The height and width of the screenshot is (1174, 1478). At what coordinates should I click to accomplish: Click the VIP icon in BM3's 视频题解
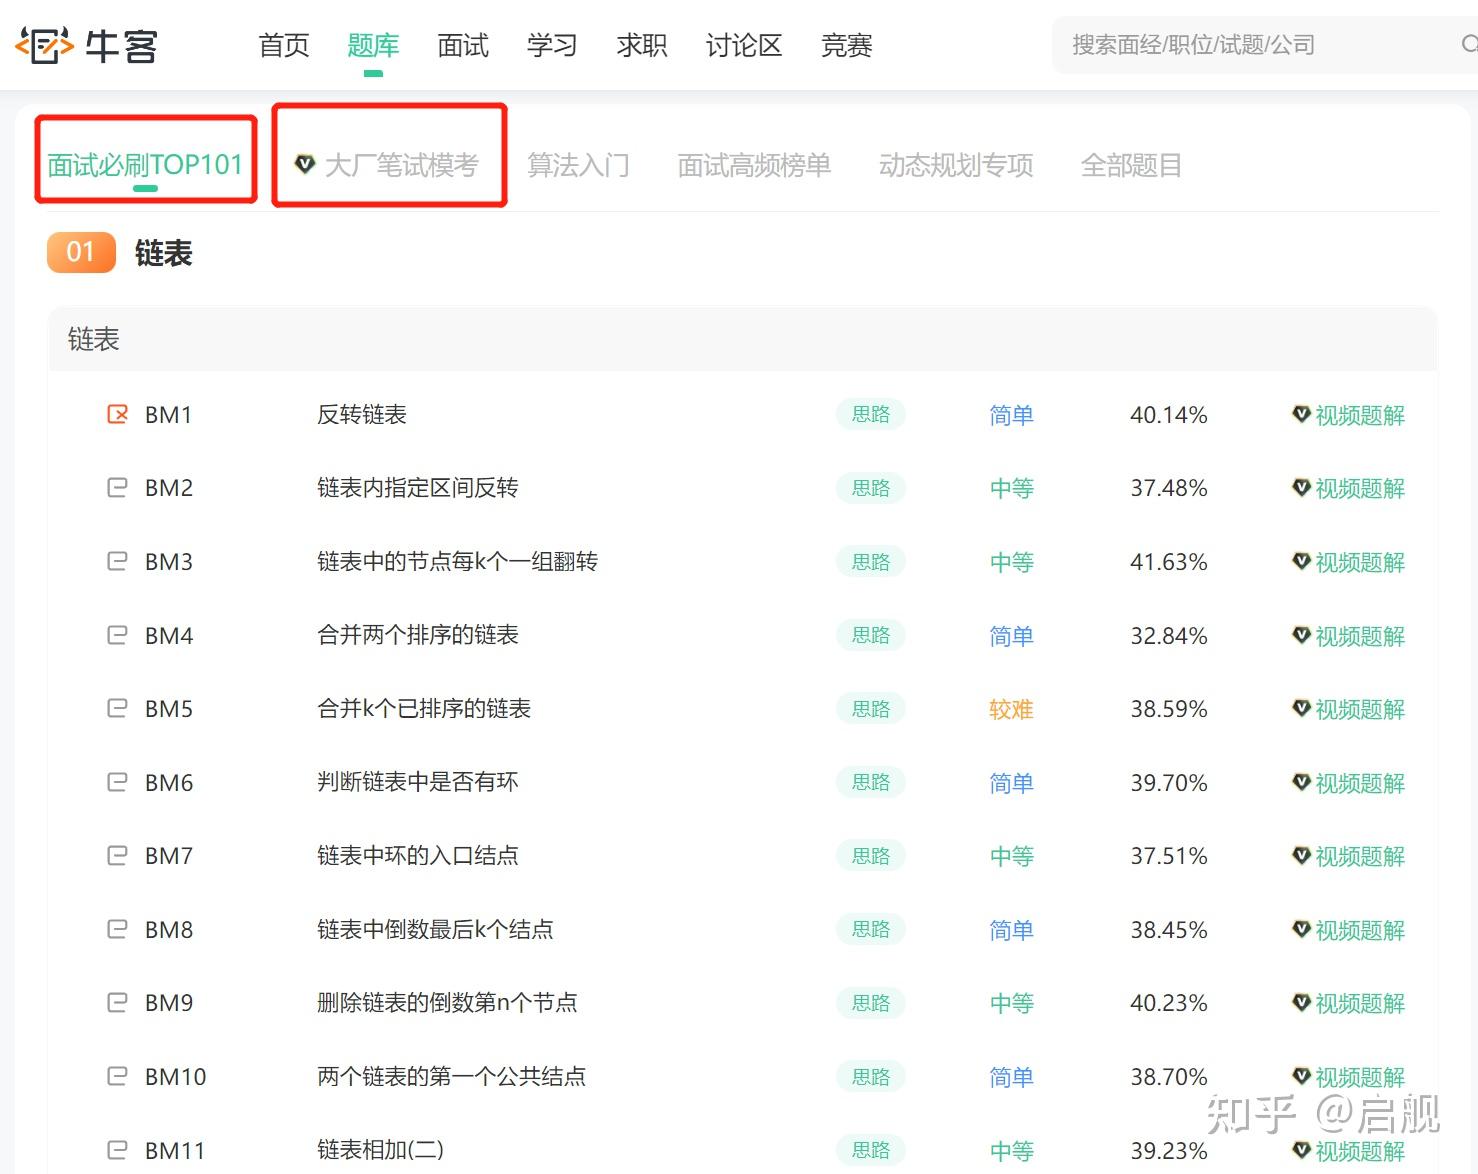pyautogui.click(x=1301, y=560)
